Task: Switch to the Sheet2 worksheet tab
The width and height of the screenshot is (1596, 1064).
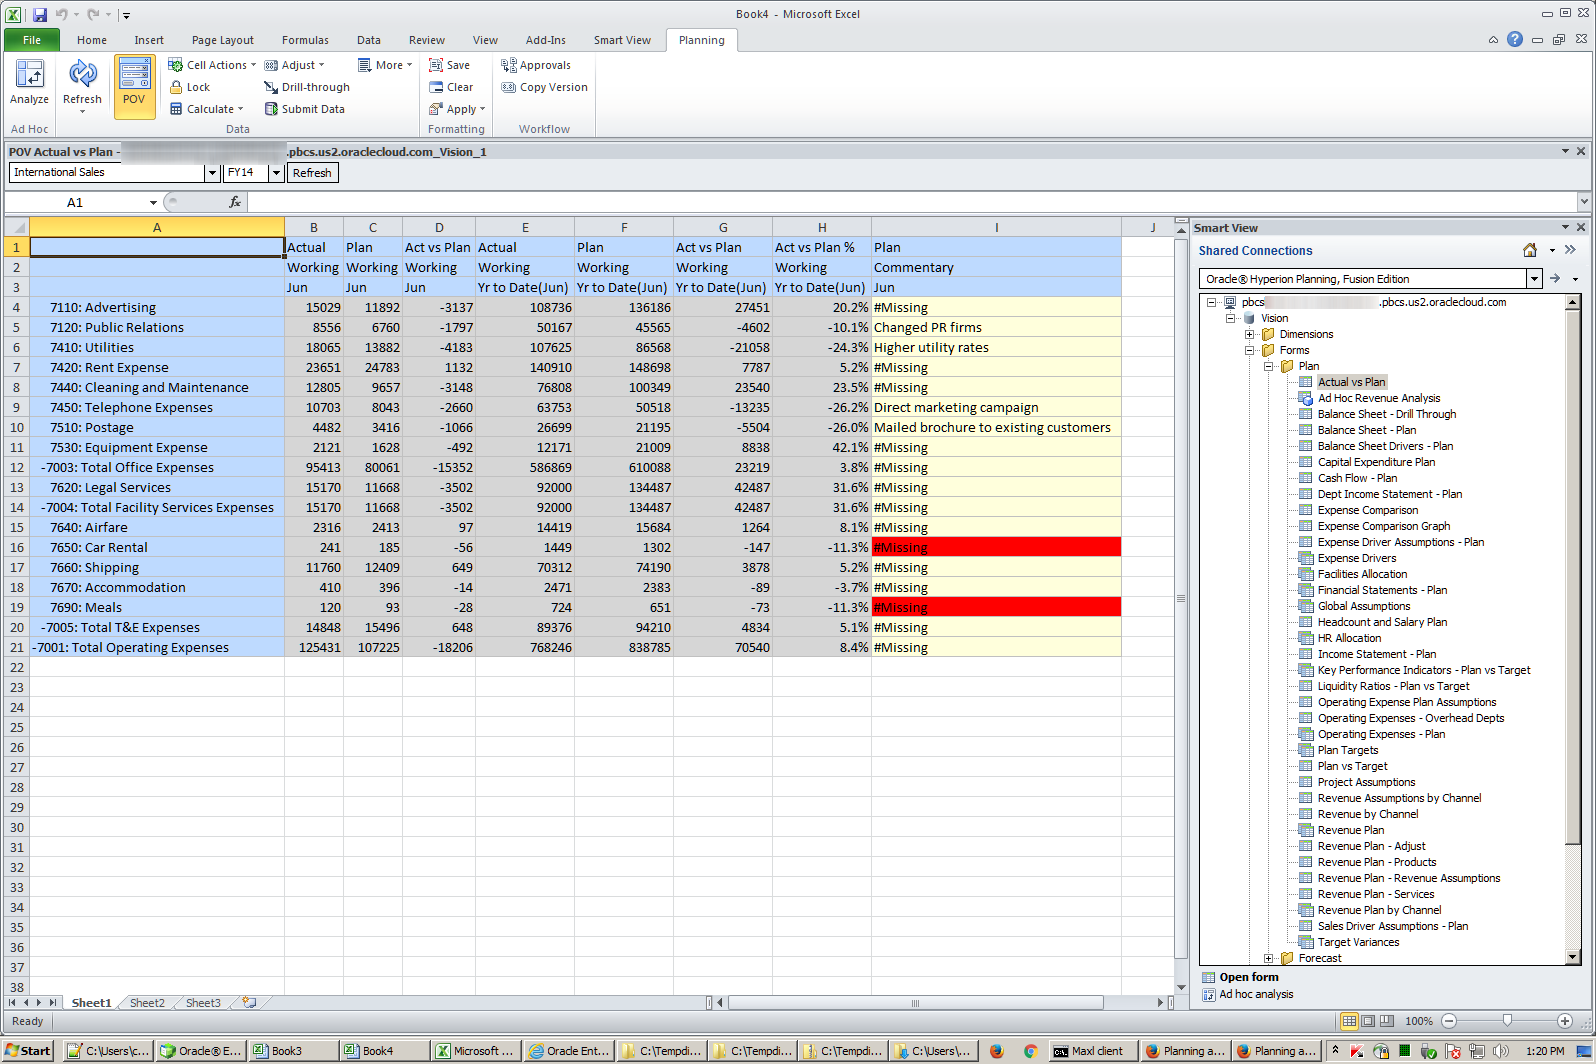Action: coord(147,1003)
